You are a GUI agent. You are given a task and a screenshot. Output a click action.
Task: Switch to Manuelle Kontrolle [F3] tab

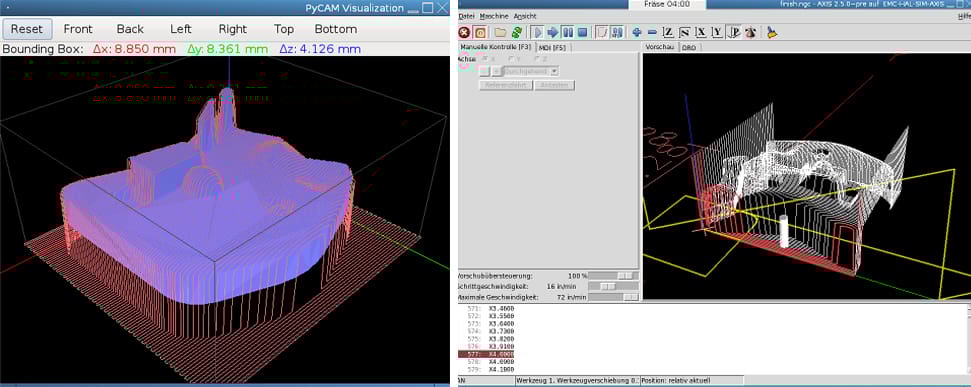pyautogui.click(x=495, y=47)
